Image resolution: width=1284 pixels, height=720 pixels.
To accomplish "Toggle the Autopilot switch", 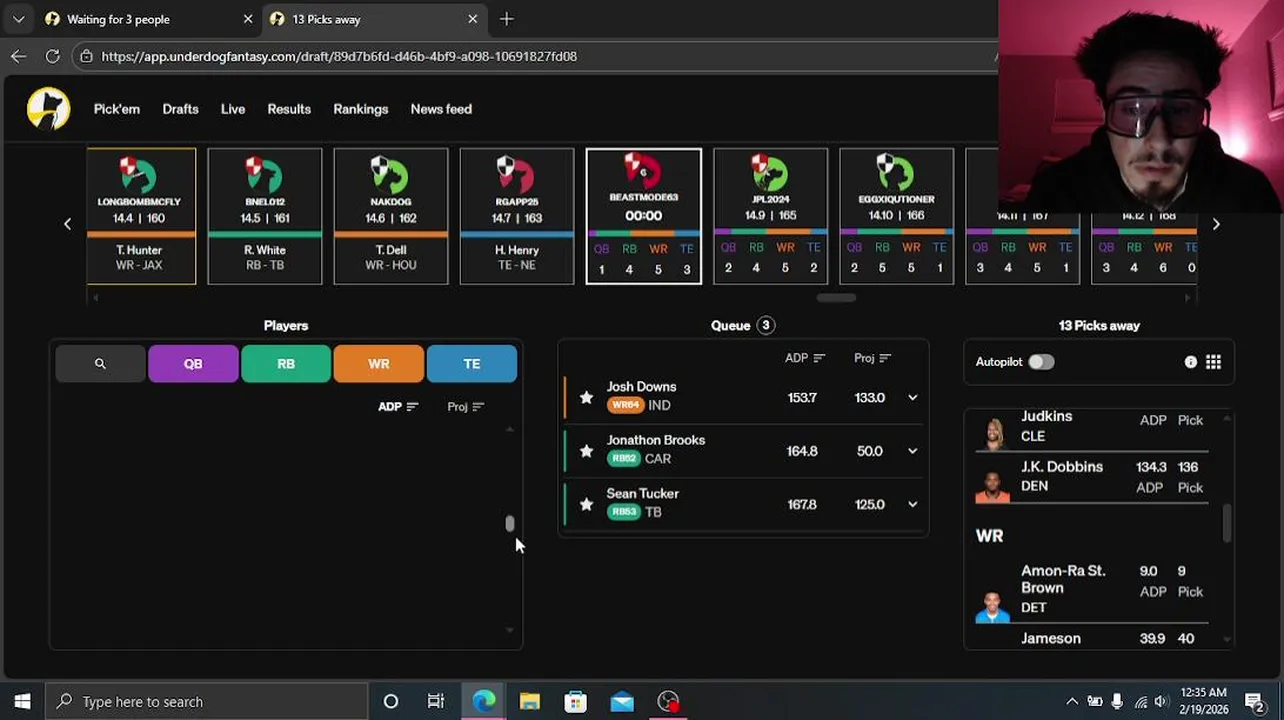I will click(x=1041, y=362).
